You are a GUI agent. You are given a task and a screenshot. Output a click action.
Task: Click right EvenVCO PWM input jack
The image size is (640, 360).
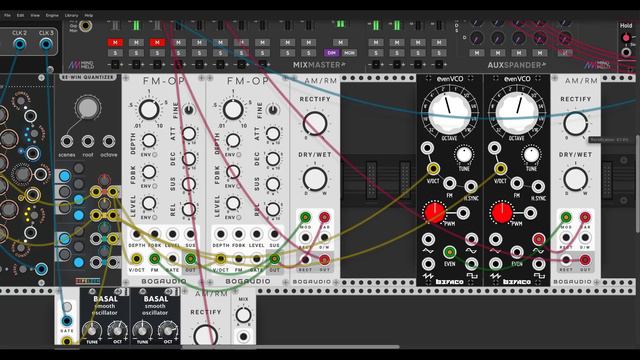point(530,213)
